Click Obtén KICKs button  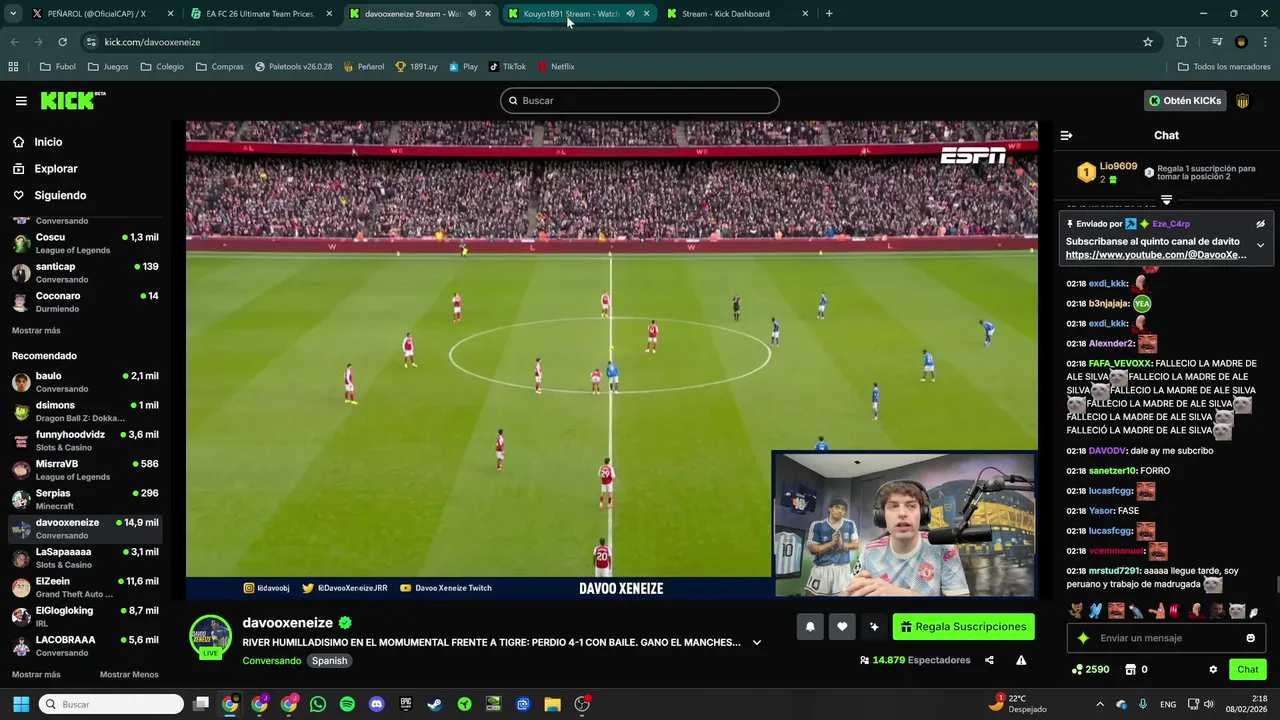point(1185,101)
